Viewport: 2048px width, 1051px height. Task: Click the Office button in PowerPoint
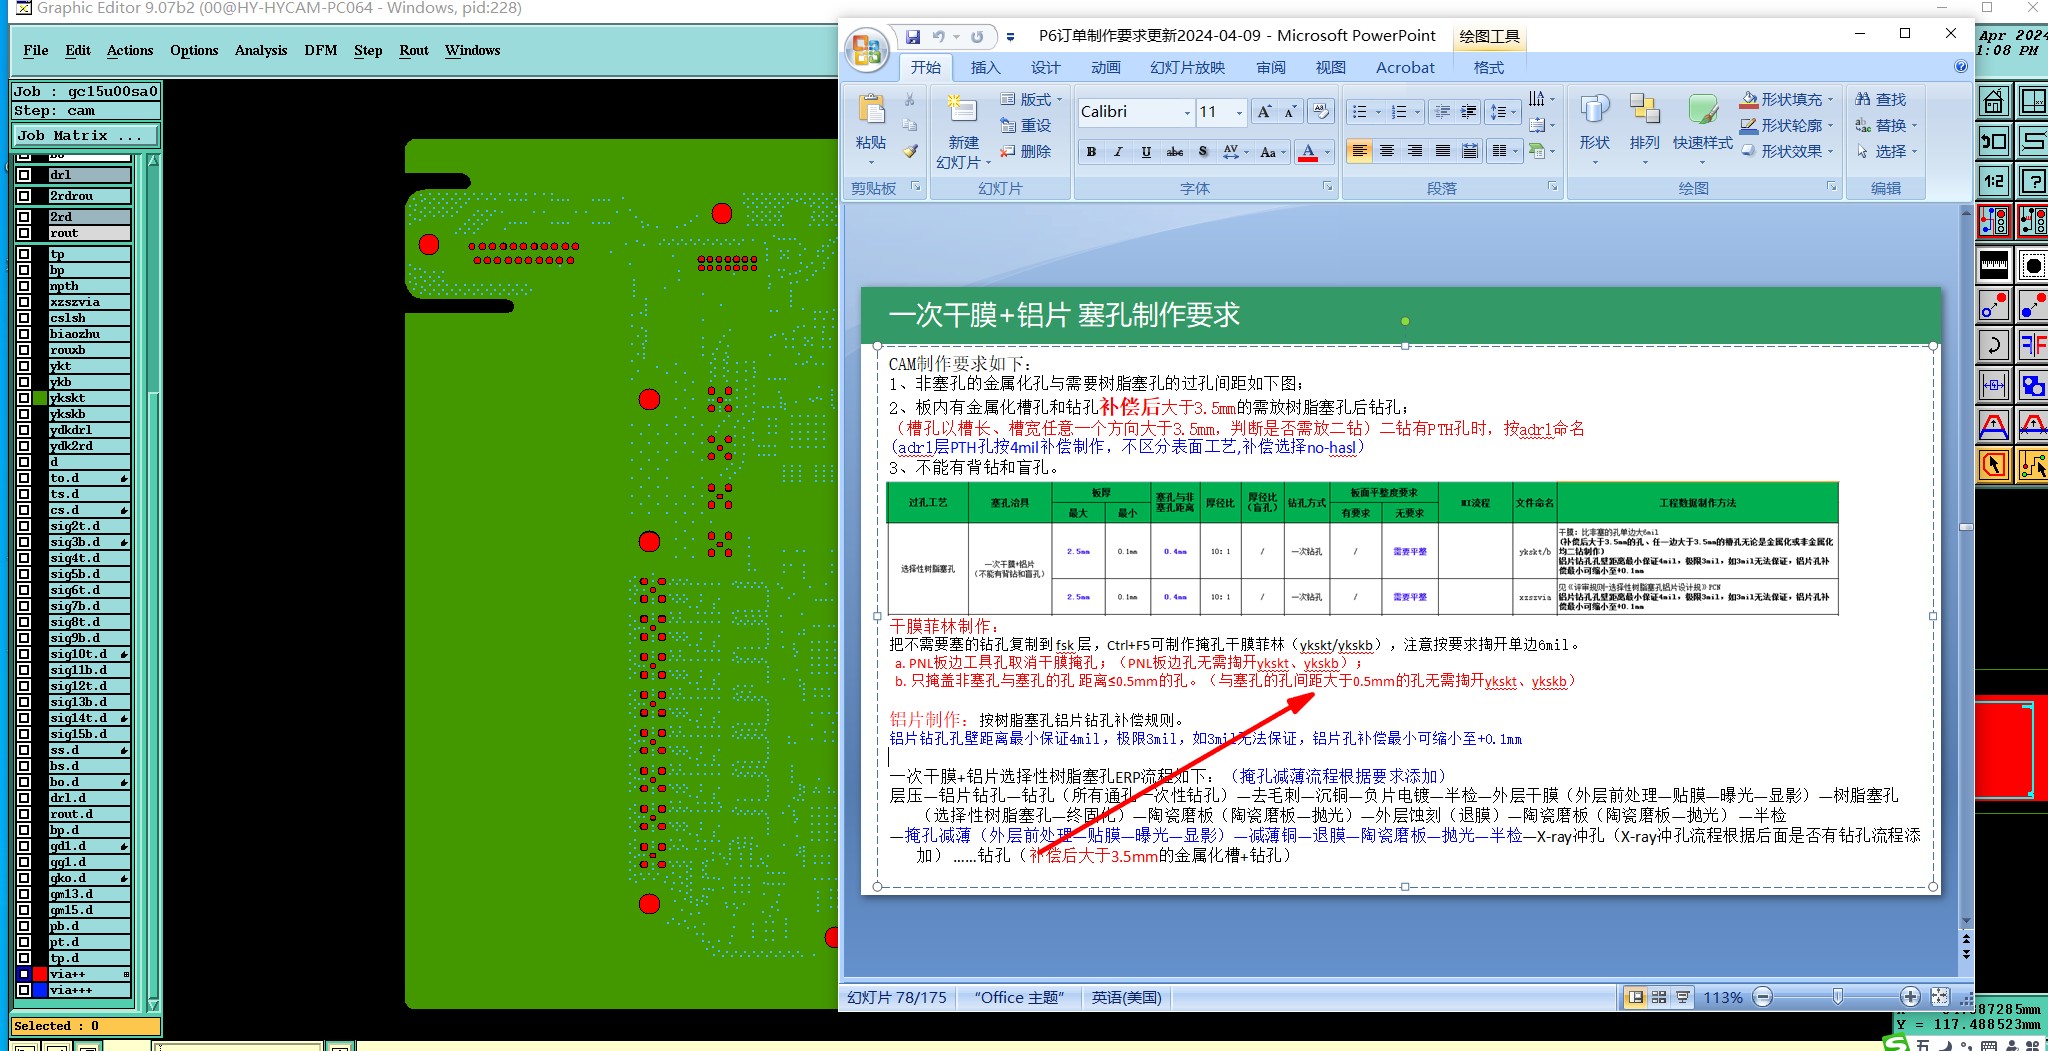coord(866,49)
